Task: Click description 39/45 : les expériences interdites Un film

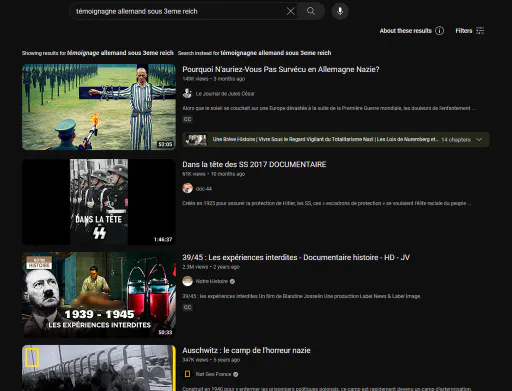Action: click(301, 296)
